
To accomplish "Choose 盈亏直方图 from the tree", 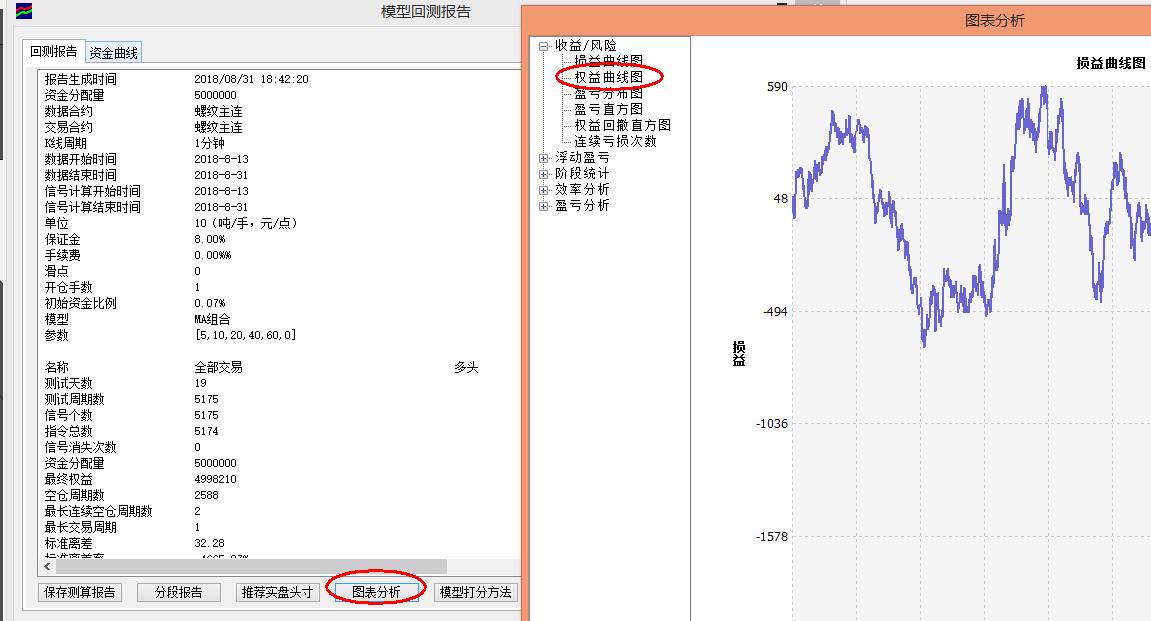I will coord(608,110).
